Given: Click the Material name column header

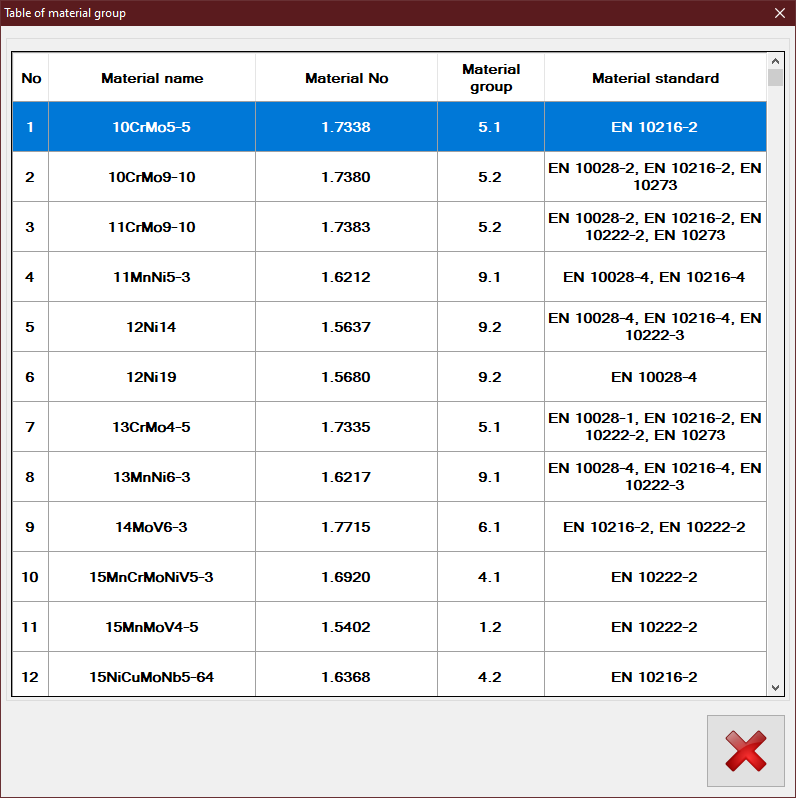Looking at the screenshot, I should click(152, 78).
